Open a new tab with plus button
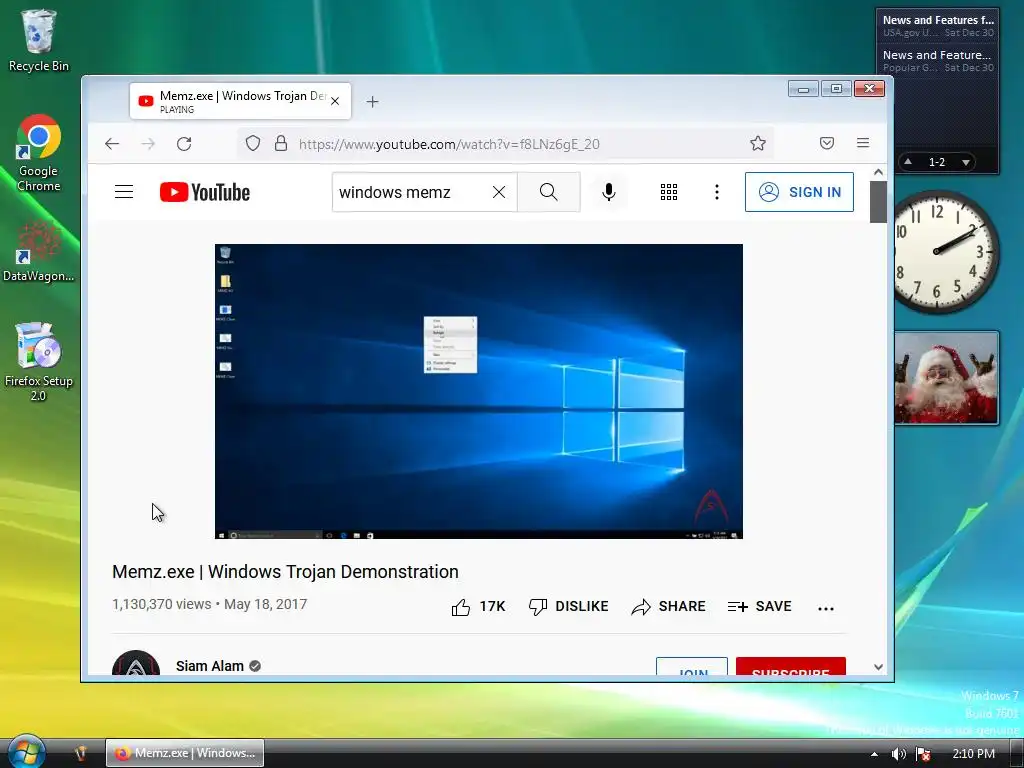This screenshot has width=1024, height=768. pyautogui.click(x=372, y=101)
